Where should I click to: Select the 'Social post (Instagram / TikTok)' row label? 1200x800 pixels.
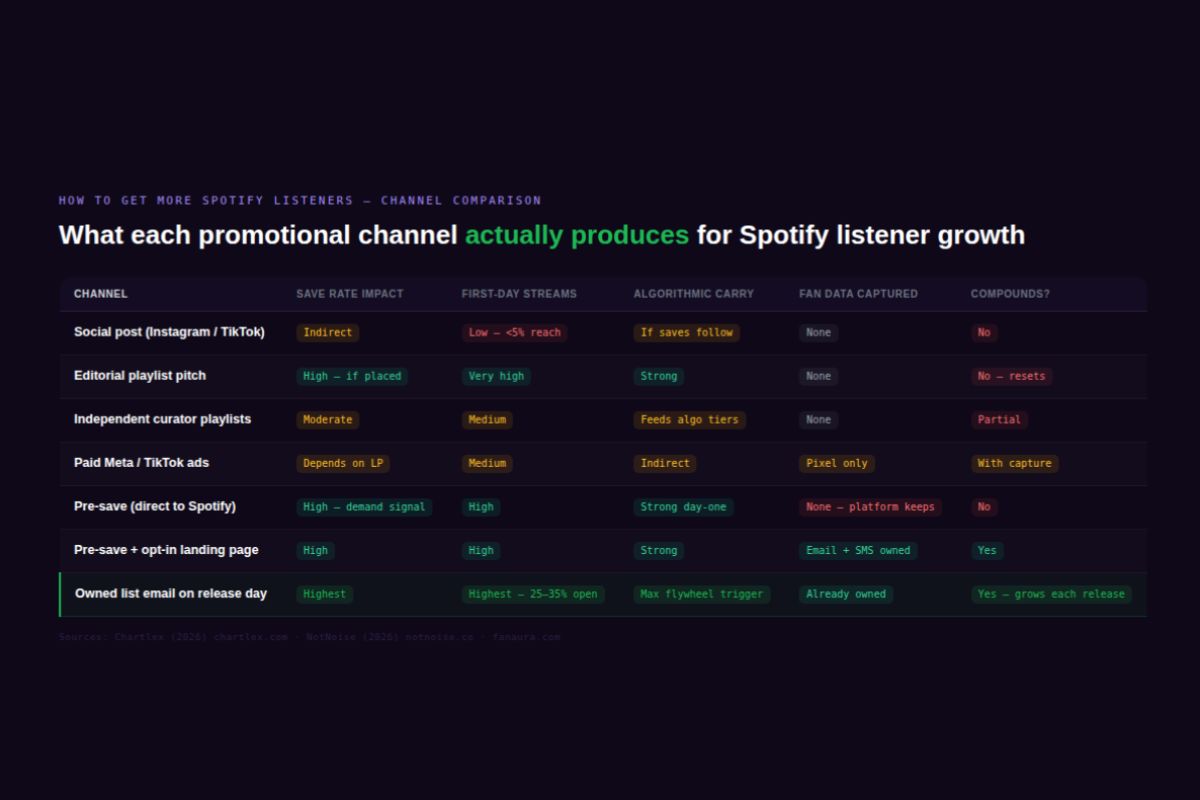tap(169, 332)
